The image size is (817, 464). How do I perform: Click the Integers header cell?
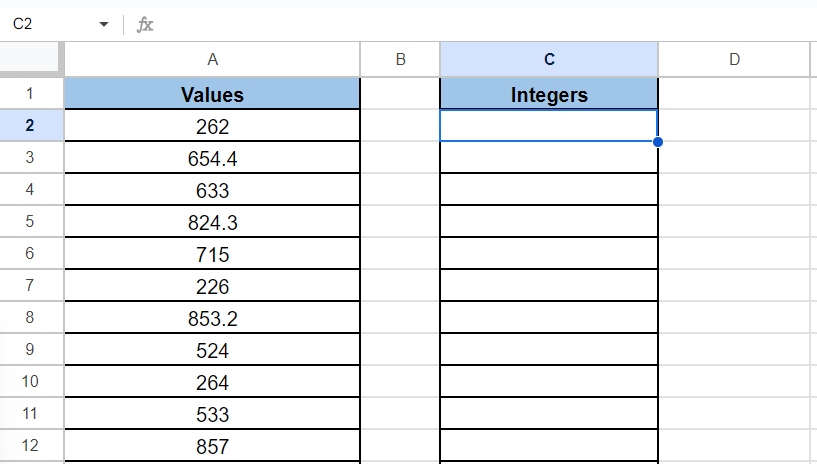[x=549, y=95]
